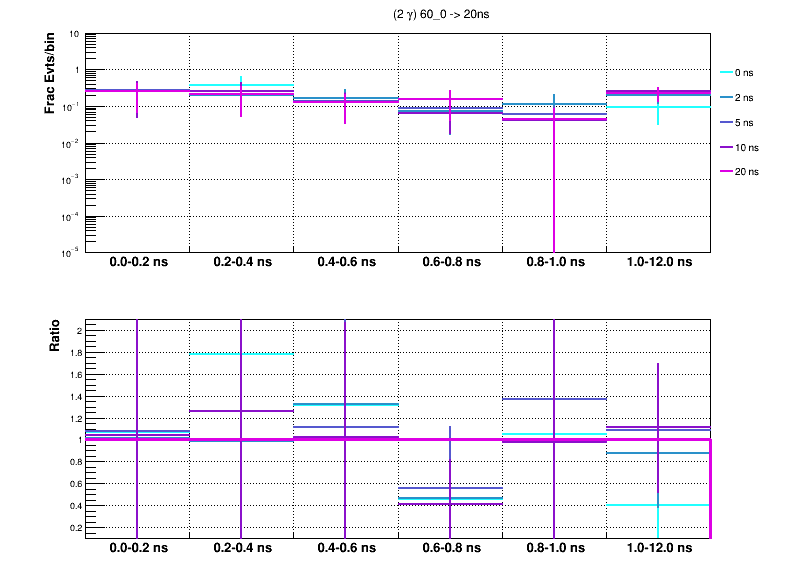The image size is (796, 572).
Task: Click the cyan 0 ns legend line
Action: click(x=726, y=73)
